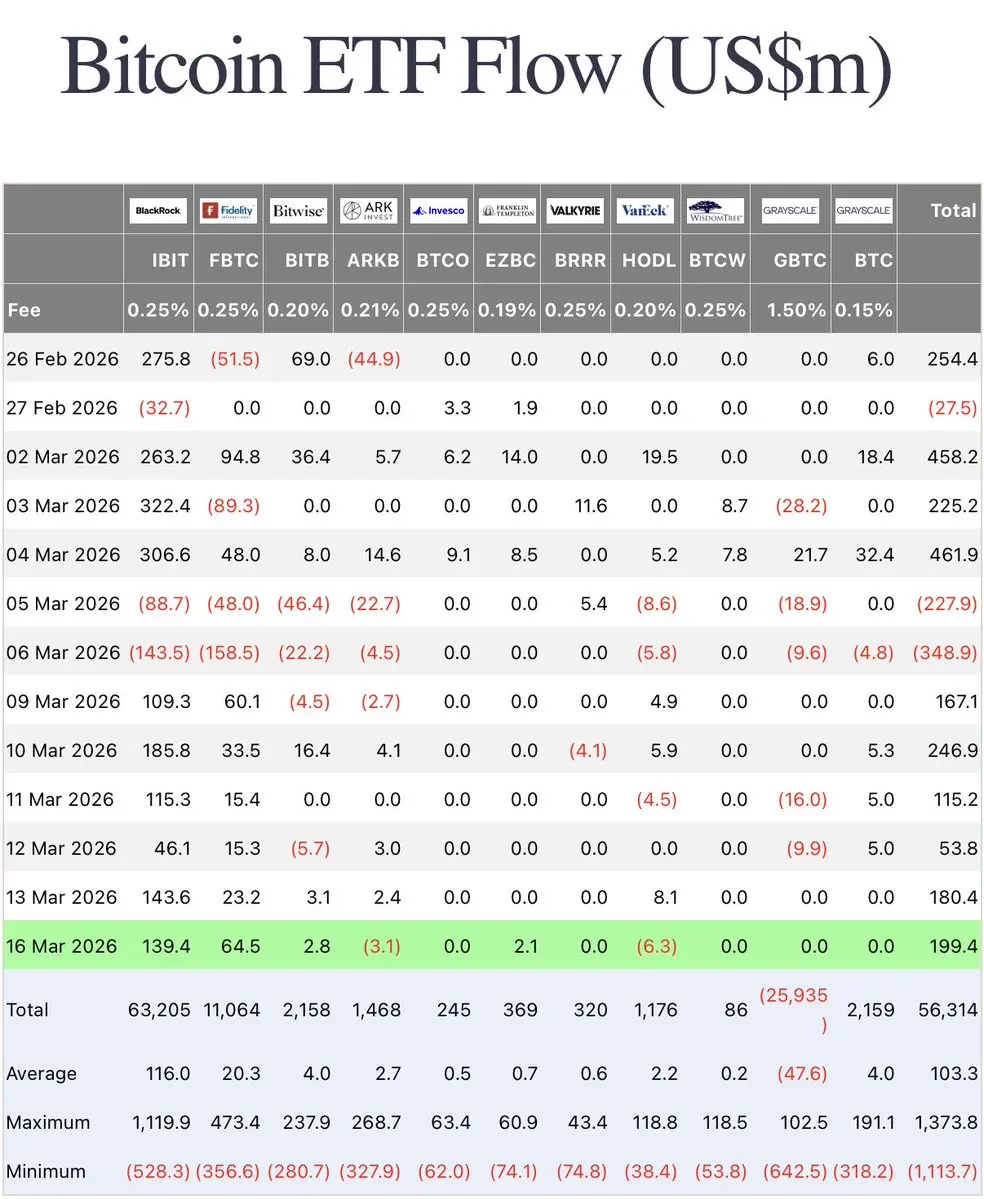Select the 06 Mar 2026 total (348.9)
This screenshot has width=984, height=1199.
(945, 652)
